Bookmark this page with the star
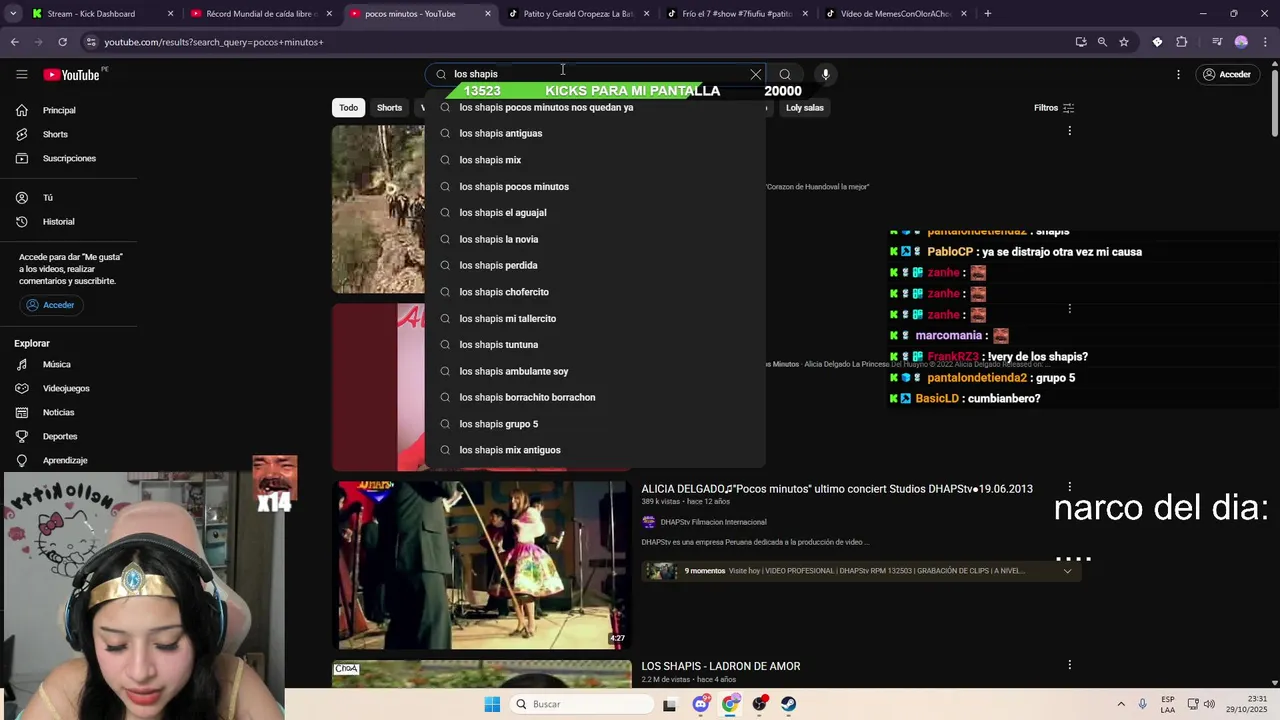 click(1124, 42)
